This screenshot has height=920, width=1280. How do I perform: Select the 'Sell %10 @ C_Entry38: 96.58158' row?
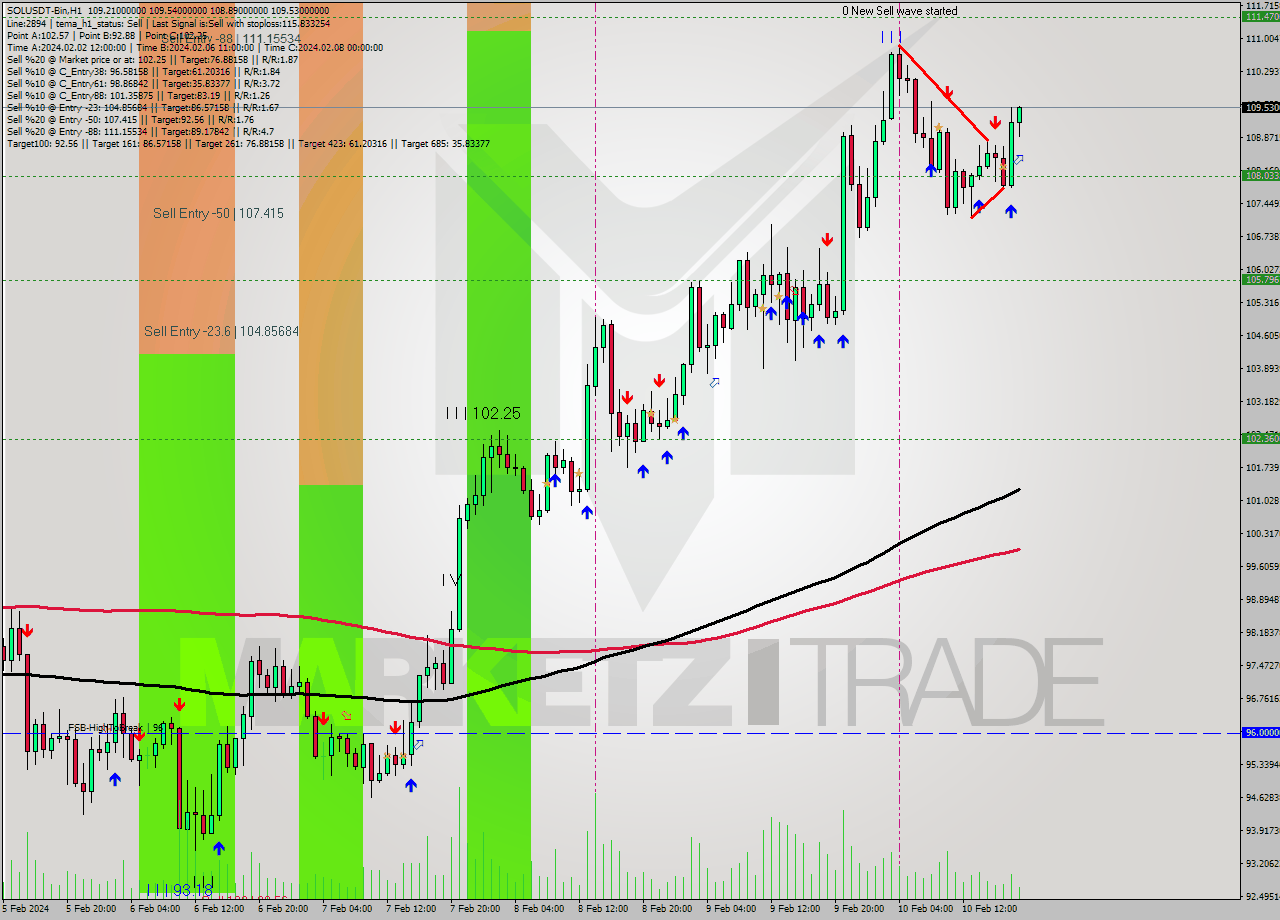point(143,71)
